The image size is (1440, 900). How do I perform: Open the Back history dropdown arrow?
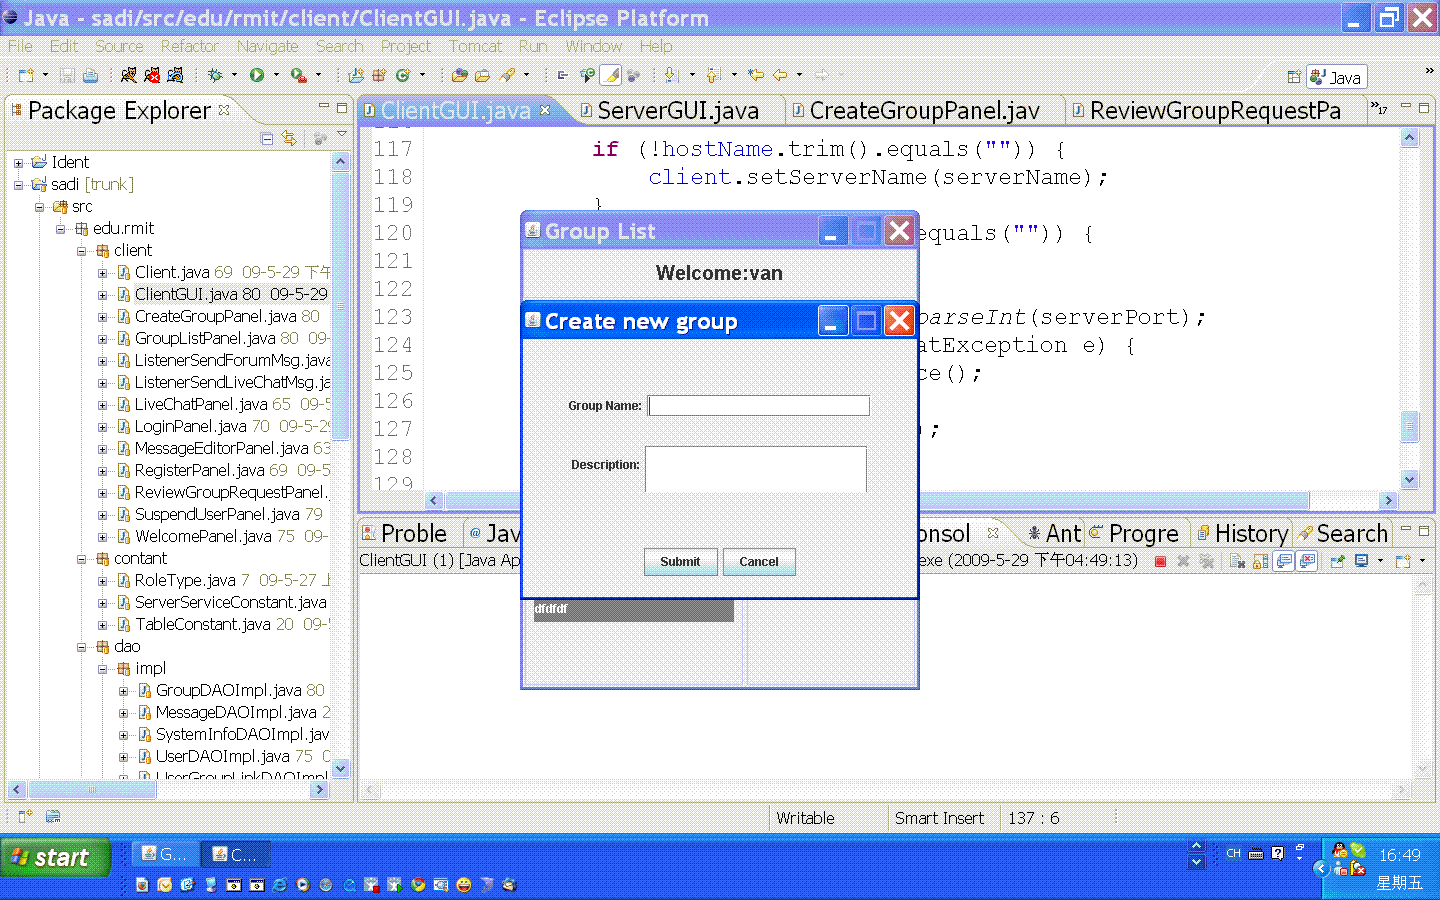click(799, 75)
